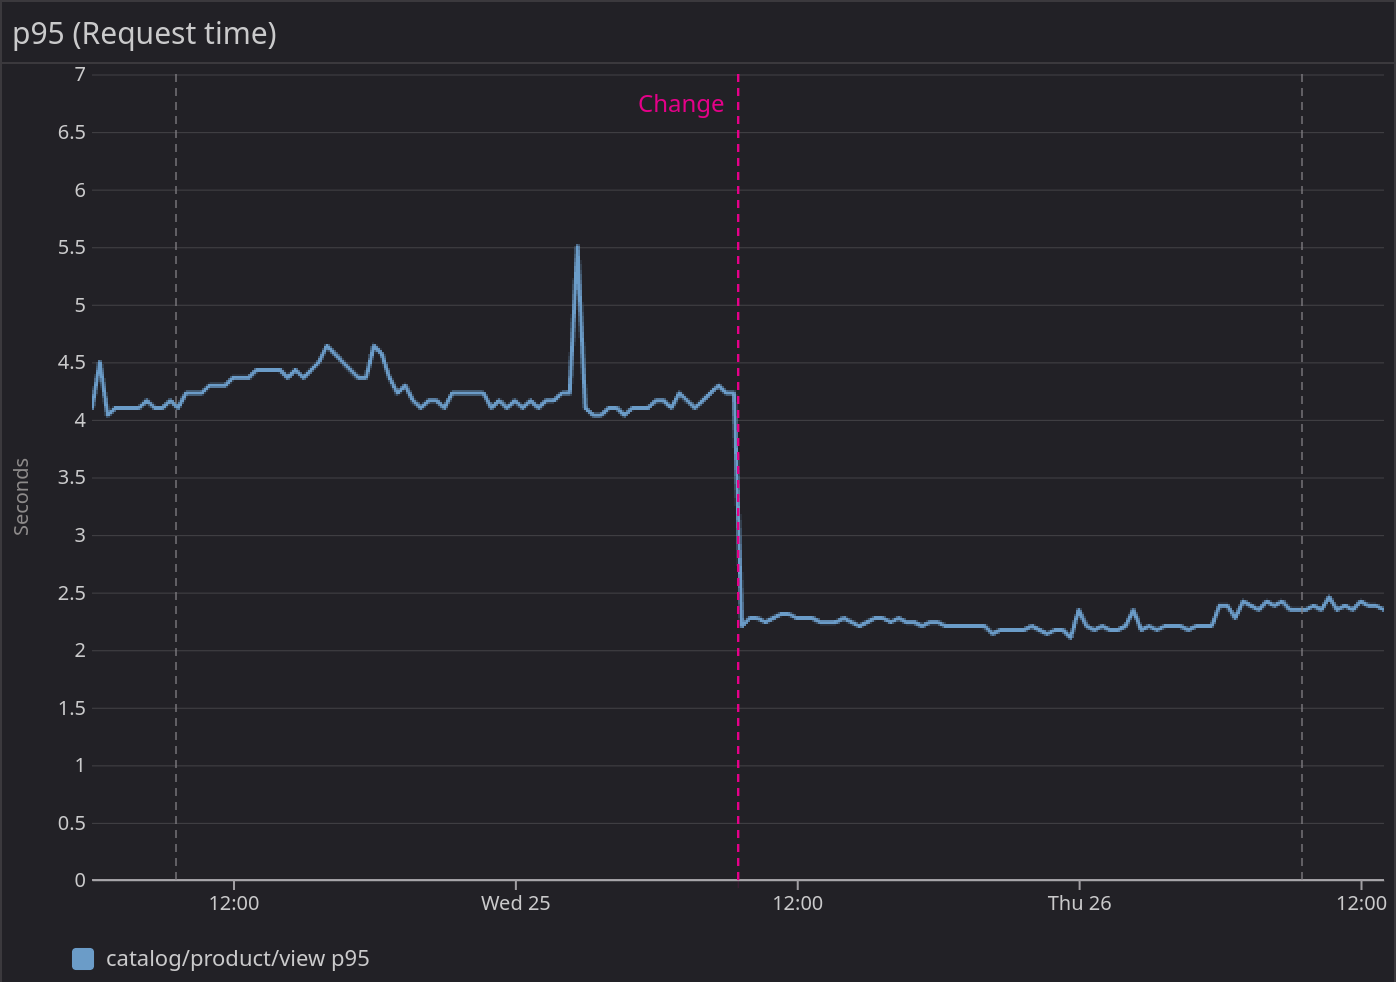
Task: Click the peak of the 5.5-second spike
Action: click(x=577, y=246)
